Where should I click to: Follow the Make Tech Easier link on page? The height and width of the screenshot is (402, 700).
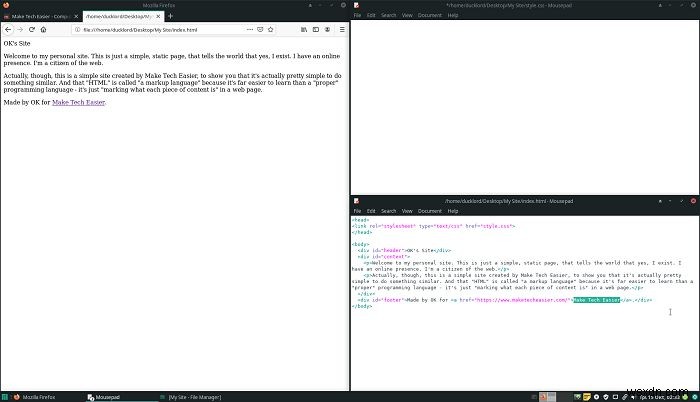79,102
